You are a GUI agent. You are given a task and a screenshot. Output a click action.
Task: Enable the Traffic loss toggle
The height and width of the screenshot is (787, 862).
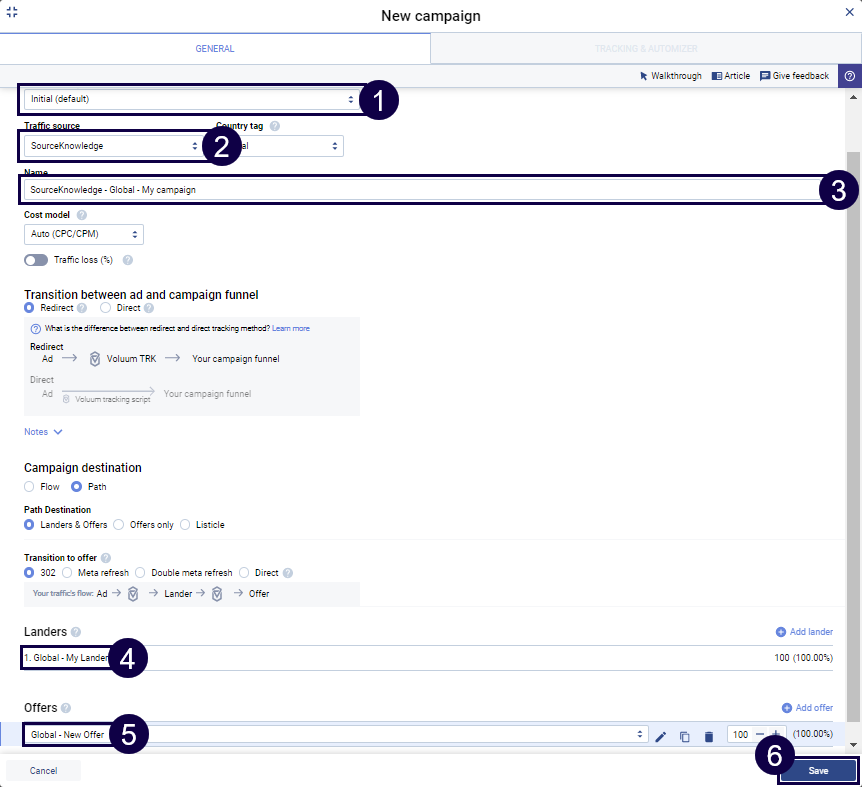pos(36,260)
